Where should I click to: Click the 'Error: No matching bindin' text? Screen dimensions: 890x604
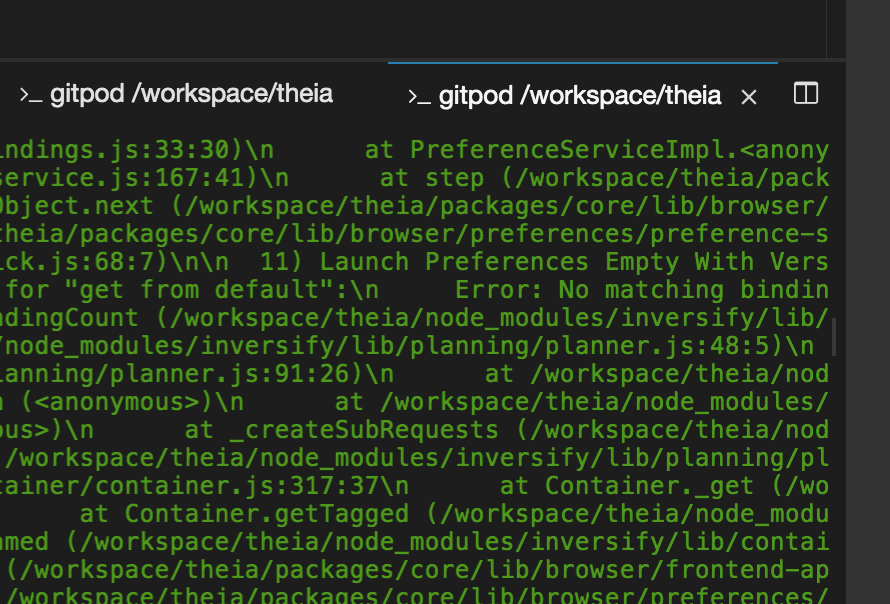pyautogui.click(x=641, y=290)
